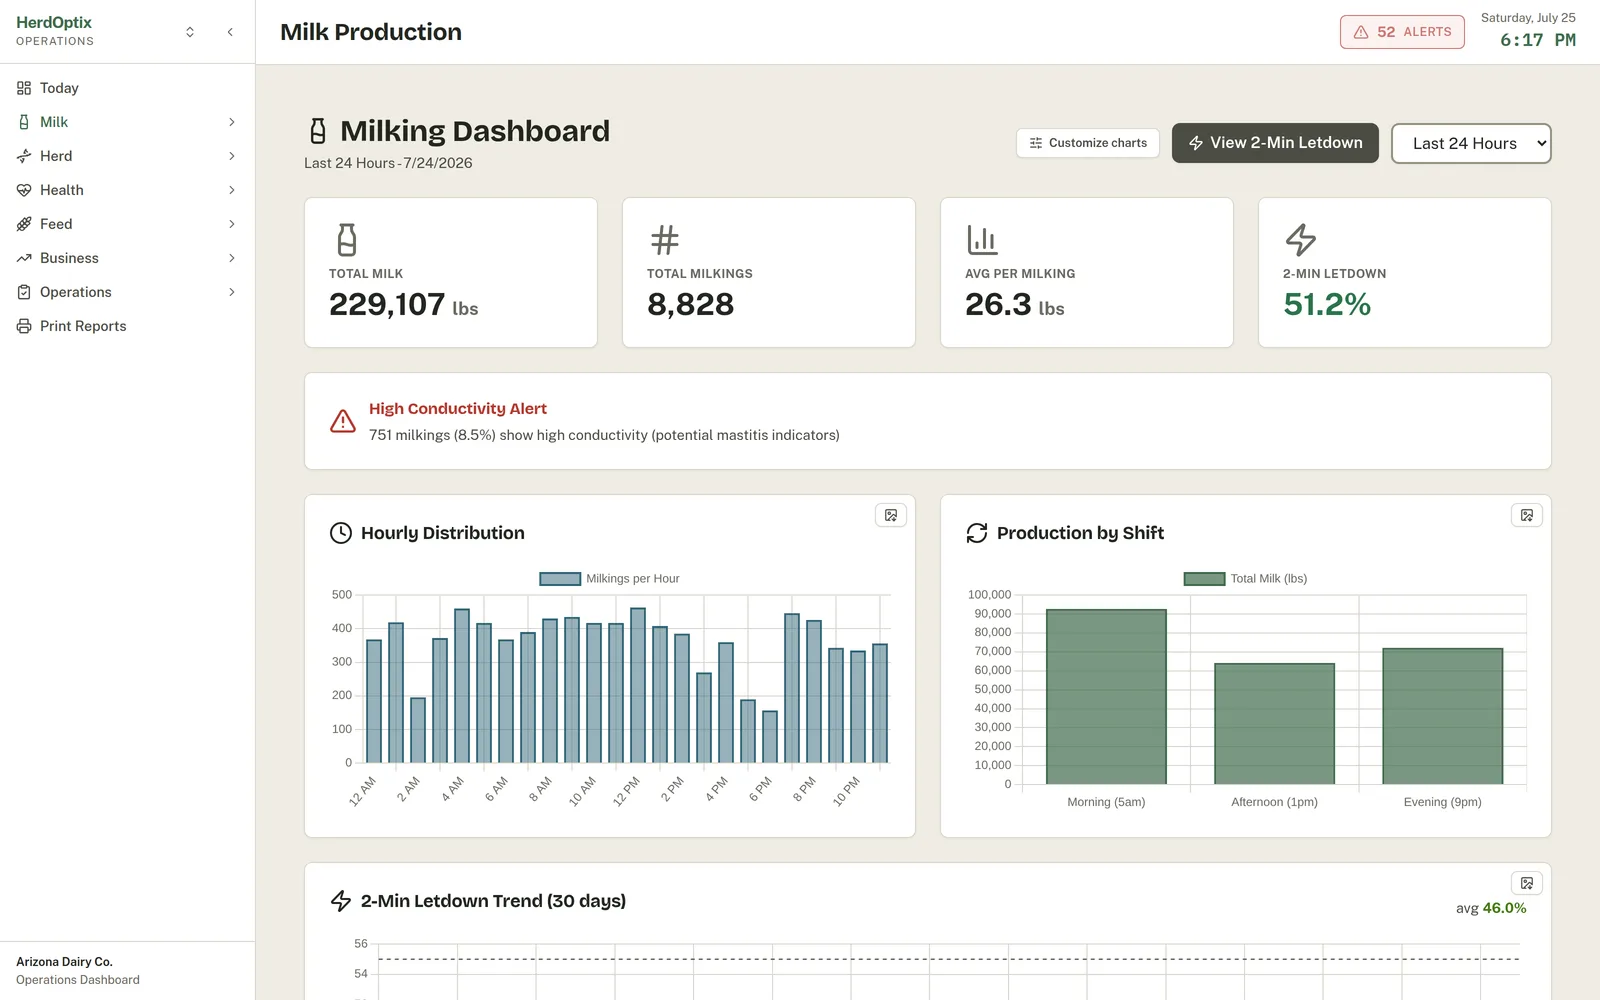Click the avg 46.0% letdown label

click(x=1491, y=908)
